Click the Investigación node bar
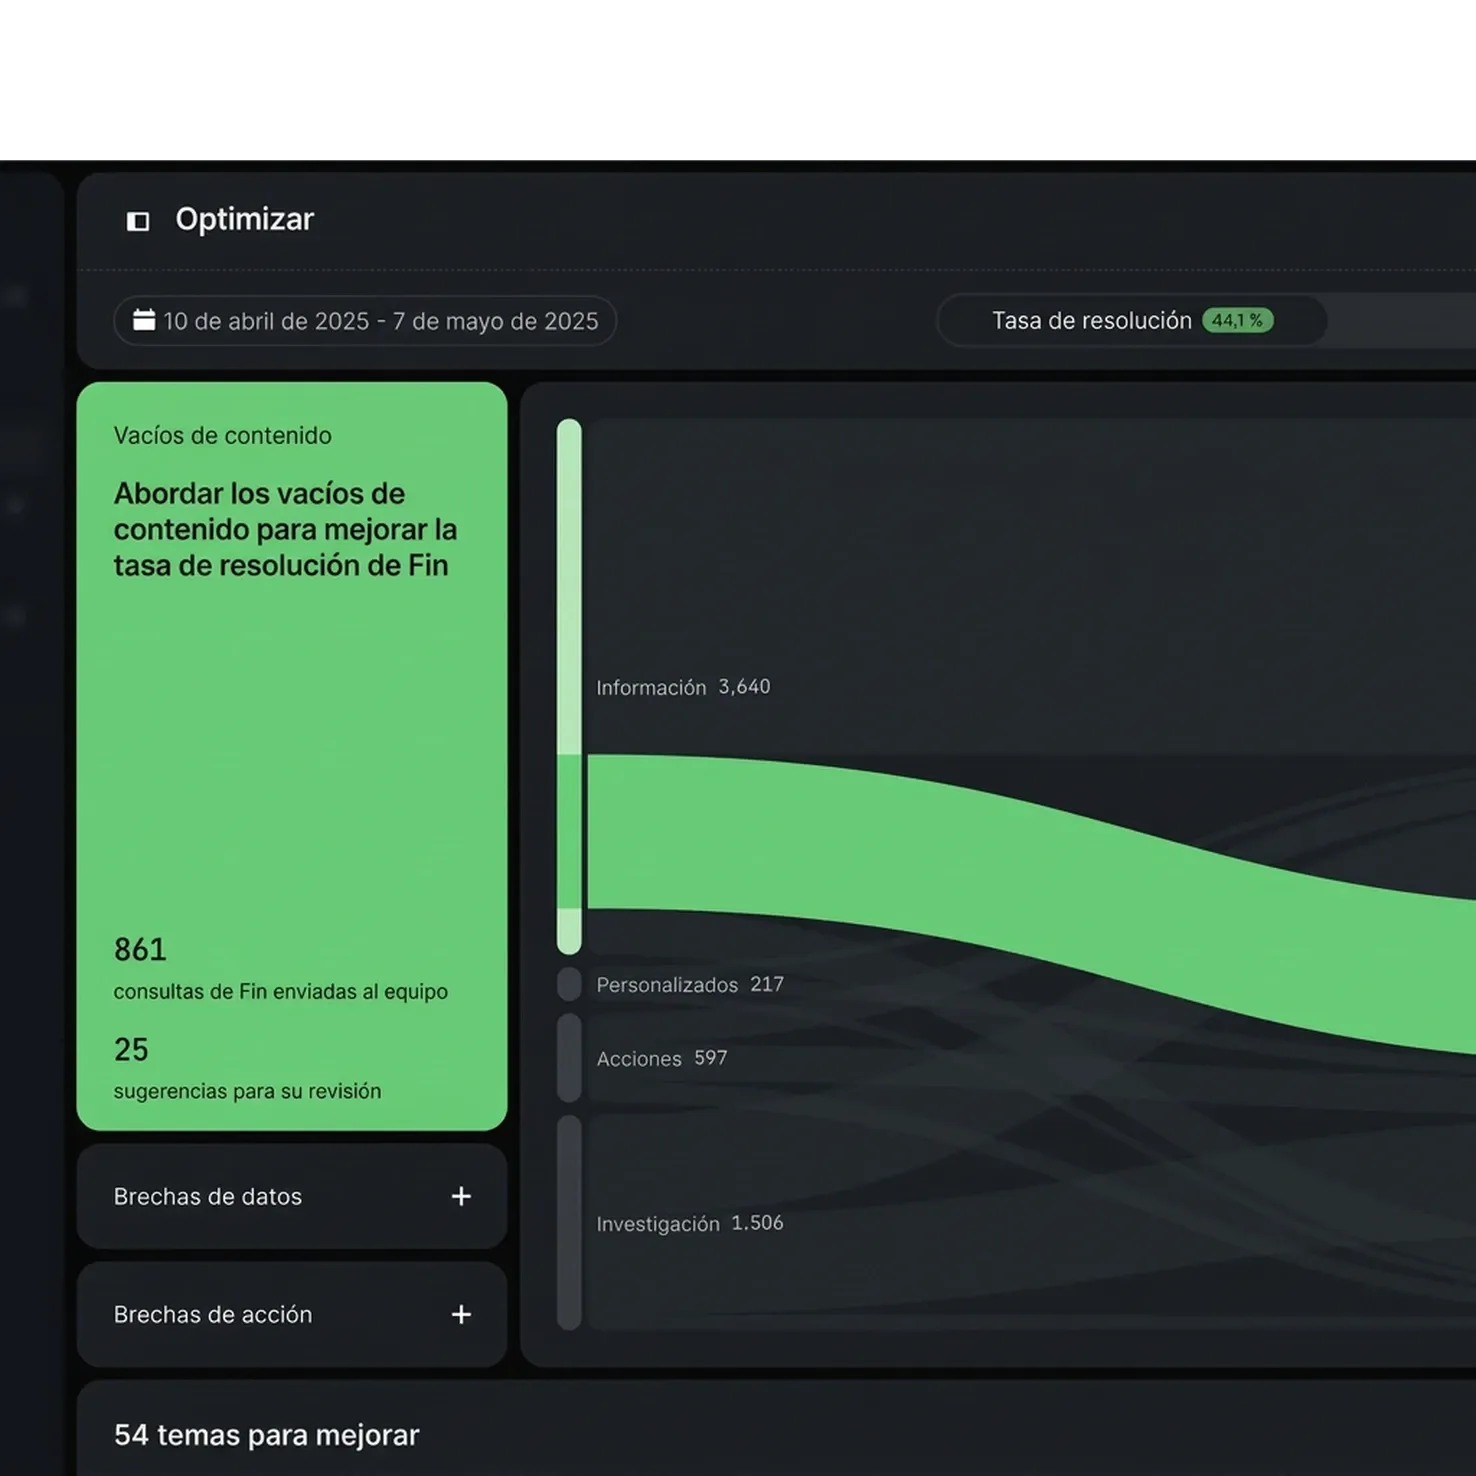This screenshot has width=1476, height=1476. [569, 1222]
